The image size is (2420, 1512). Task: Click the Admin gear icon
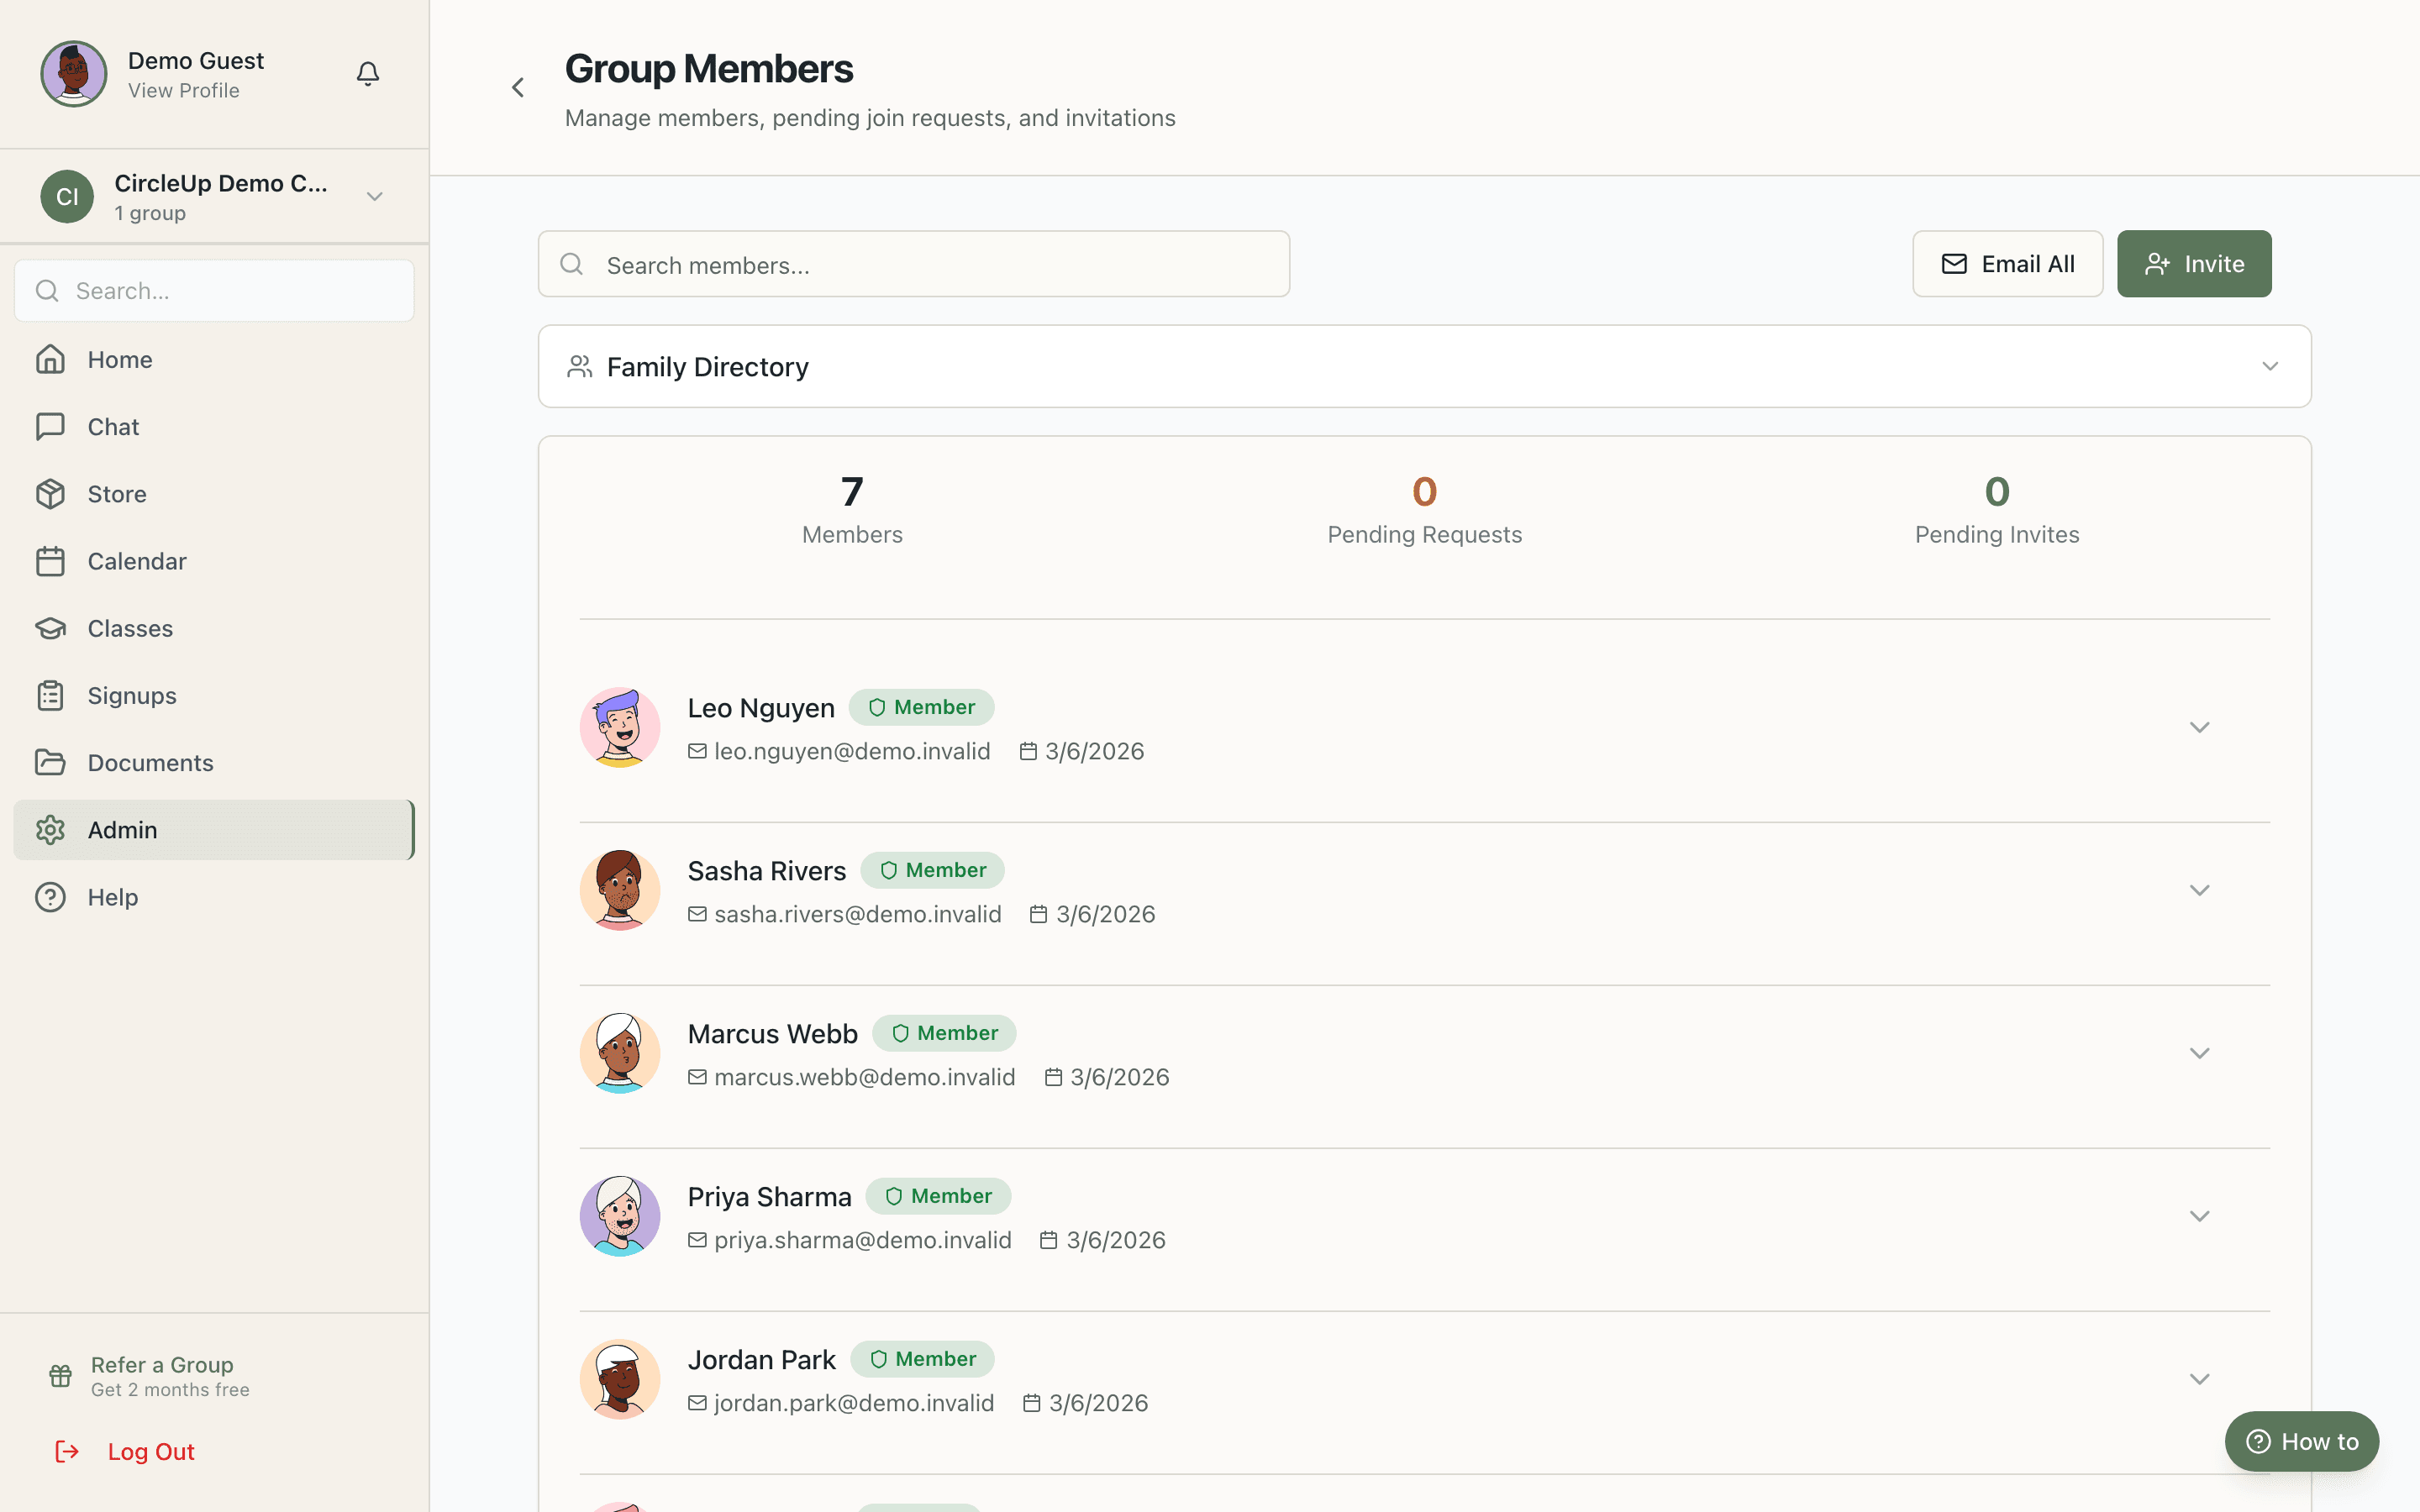[x=50, y=829]
